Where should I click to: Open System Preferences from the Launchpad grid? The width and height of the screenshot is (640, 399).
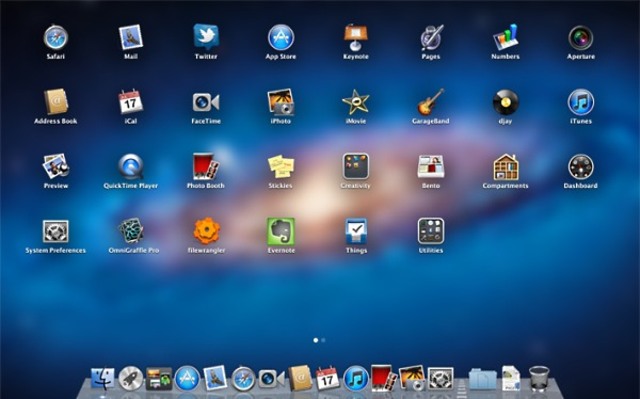(x=56, y=231)
